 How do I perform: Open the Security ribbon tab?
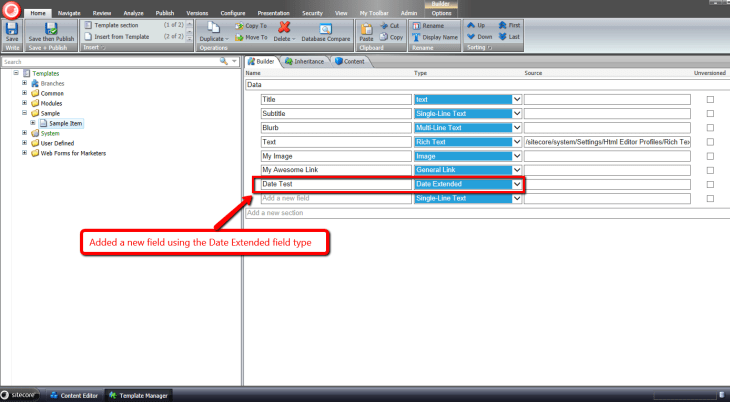[312, 13]
